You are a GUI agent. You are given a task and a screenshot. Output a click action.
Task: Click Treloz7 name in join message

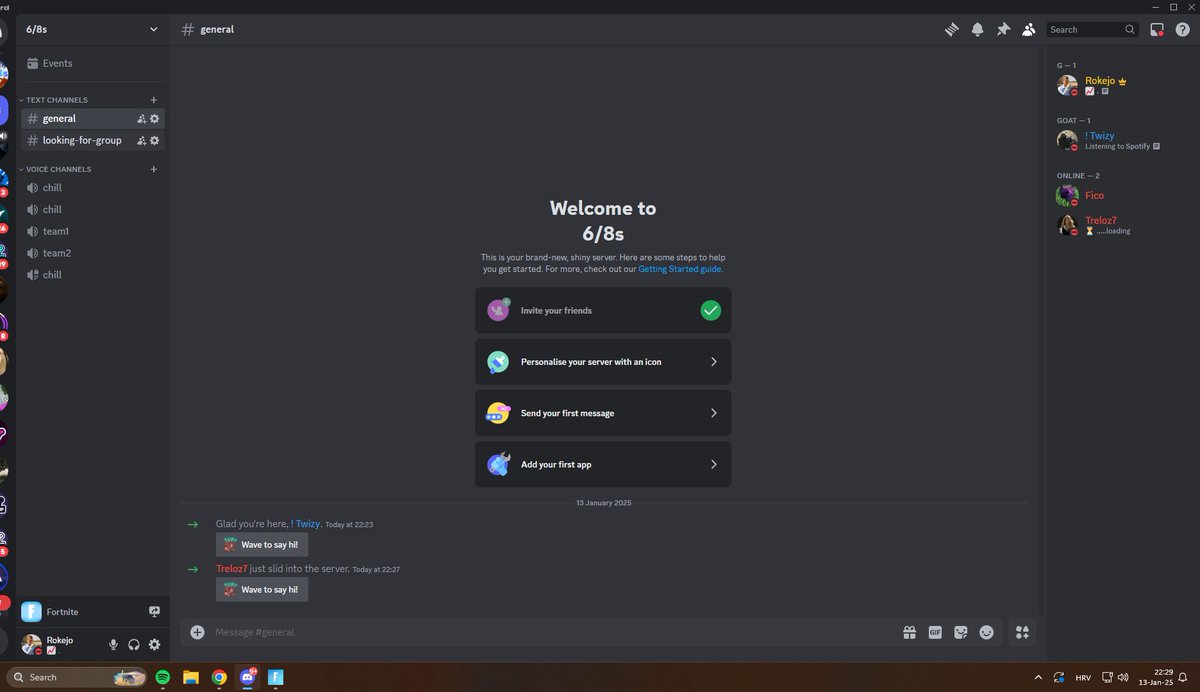click(231, 569)
